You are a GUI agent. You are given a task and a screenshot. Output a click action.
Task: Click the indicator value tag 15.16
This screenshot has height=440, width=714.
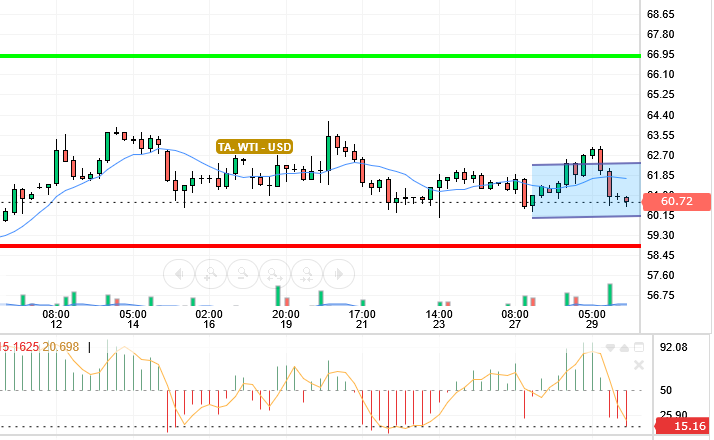(x=683, y=426)
